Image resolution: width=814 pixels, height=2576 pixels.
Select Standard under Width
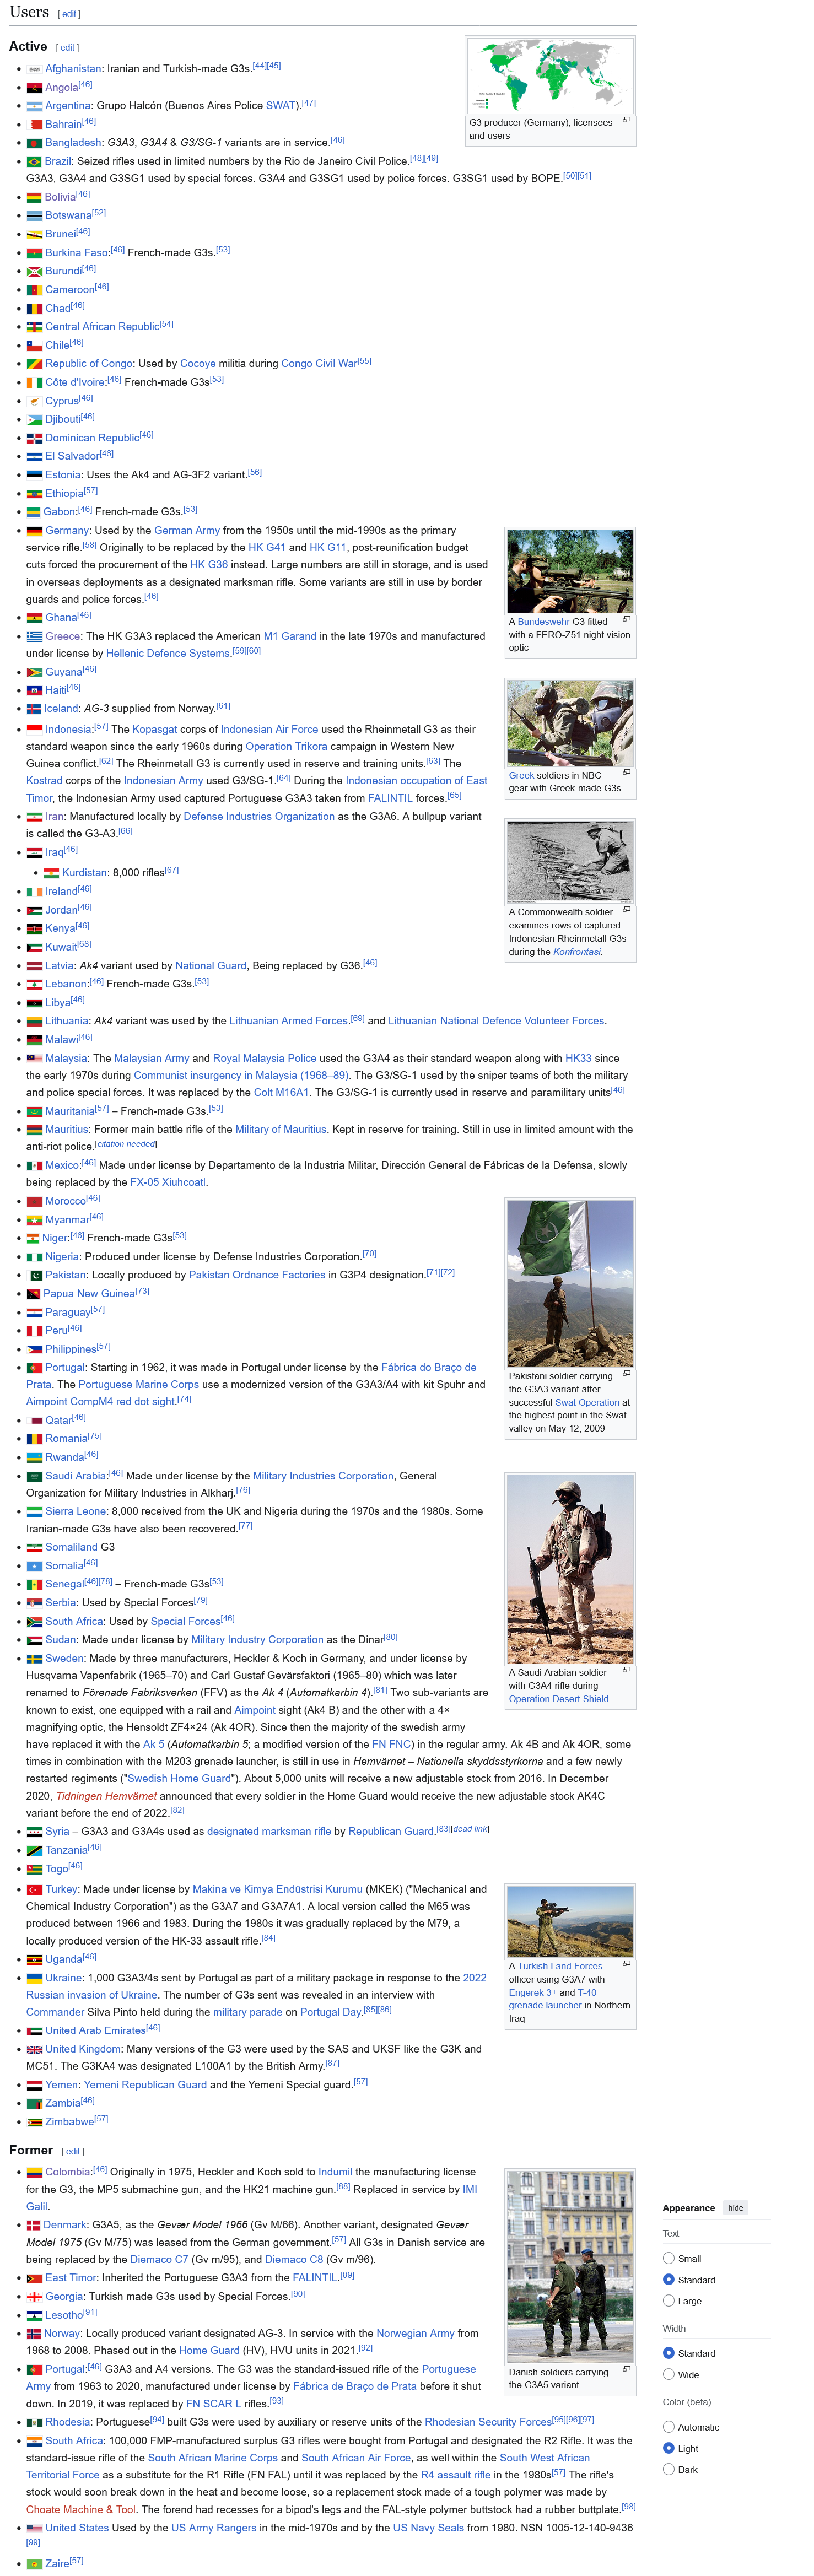pyautogui.click(x=668, y=2353)
